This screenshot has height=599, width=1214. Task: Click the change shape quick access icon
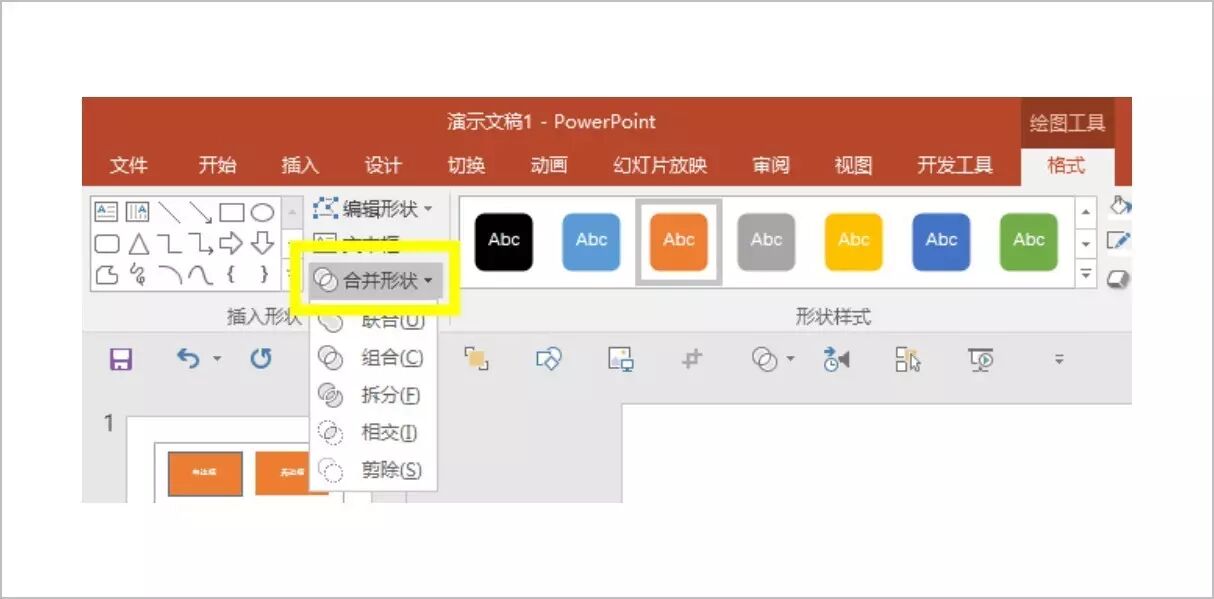(548, 359)
